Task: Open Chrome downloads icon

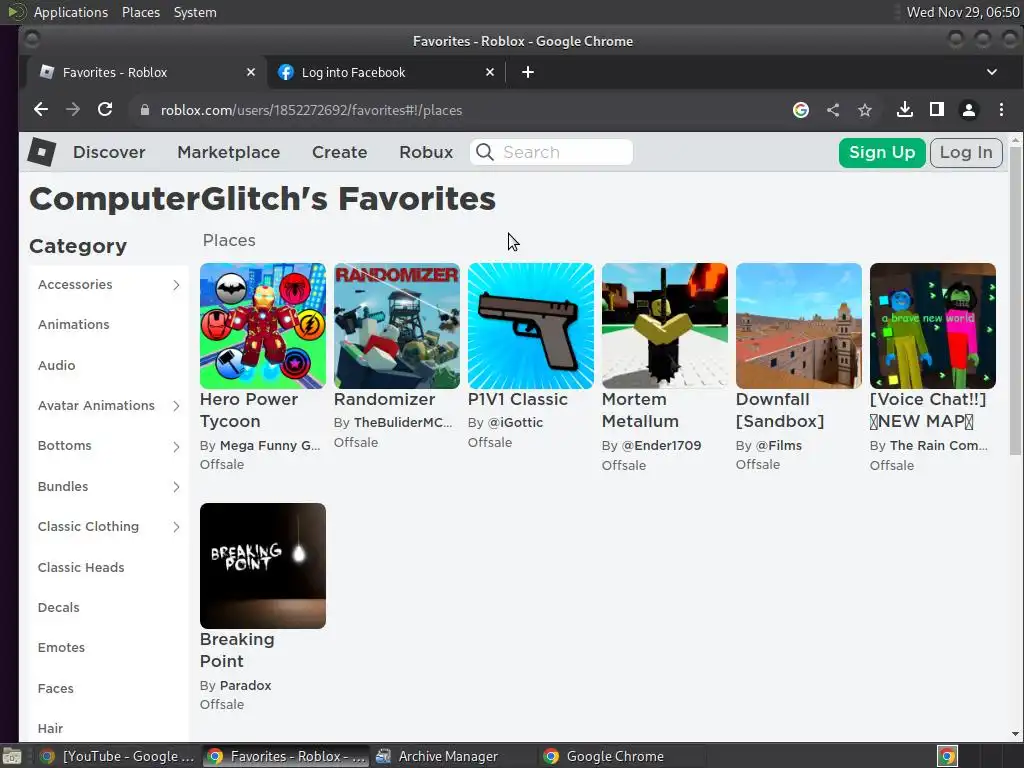Action: (x=904, y=110)
